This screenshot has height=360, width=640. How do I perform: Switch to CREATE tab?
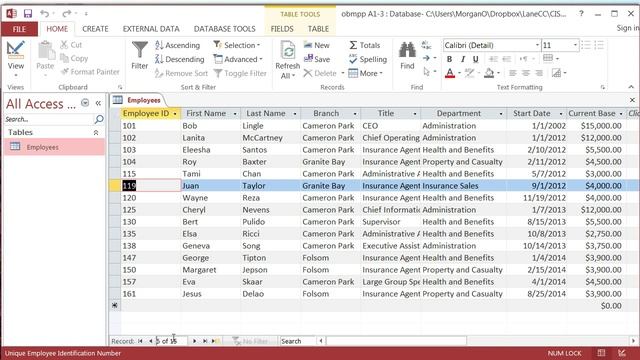(95, 29)
